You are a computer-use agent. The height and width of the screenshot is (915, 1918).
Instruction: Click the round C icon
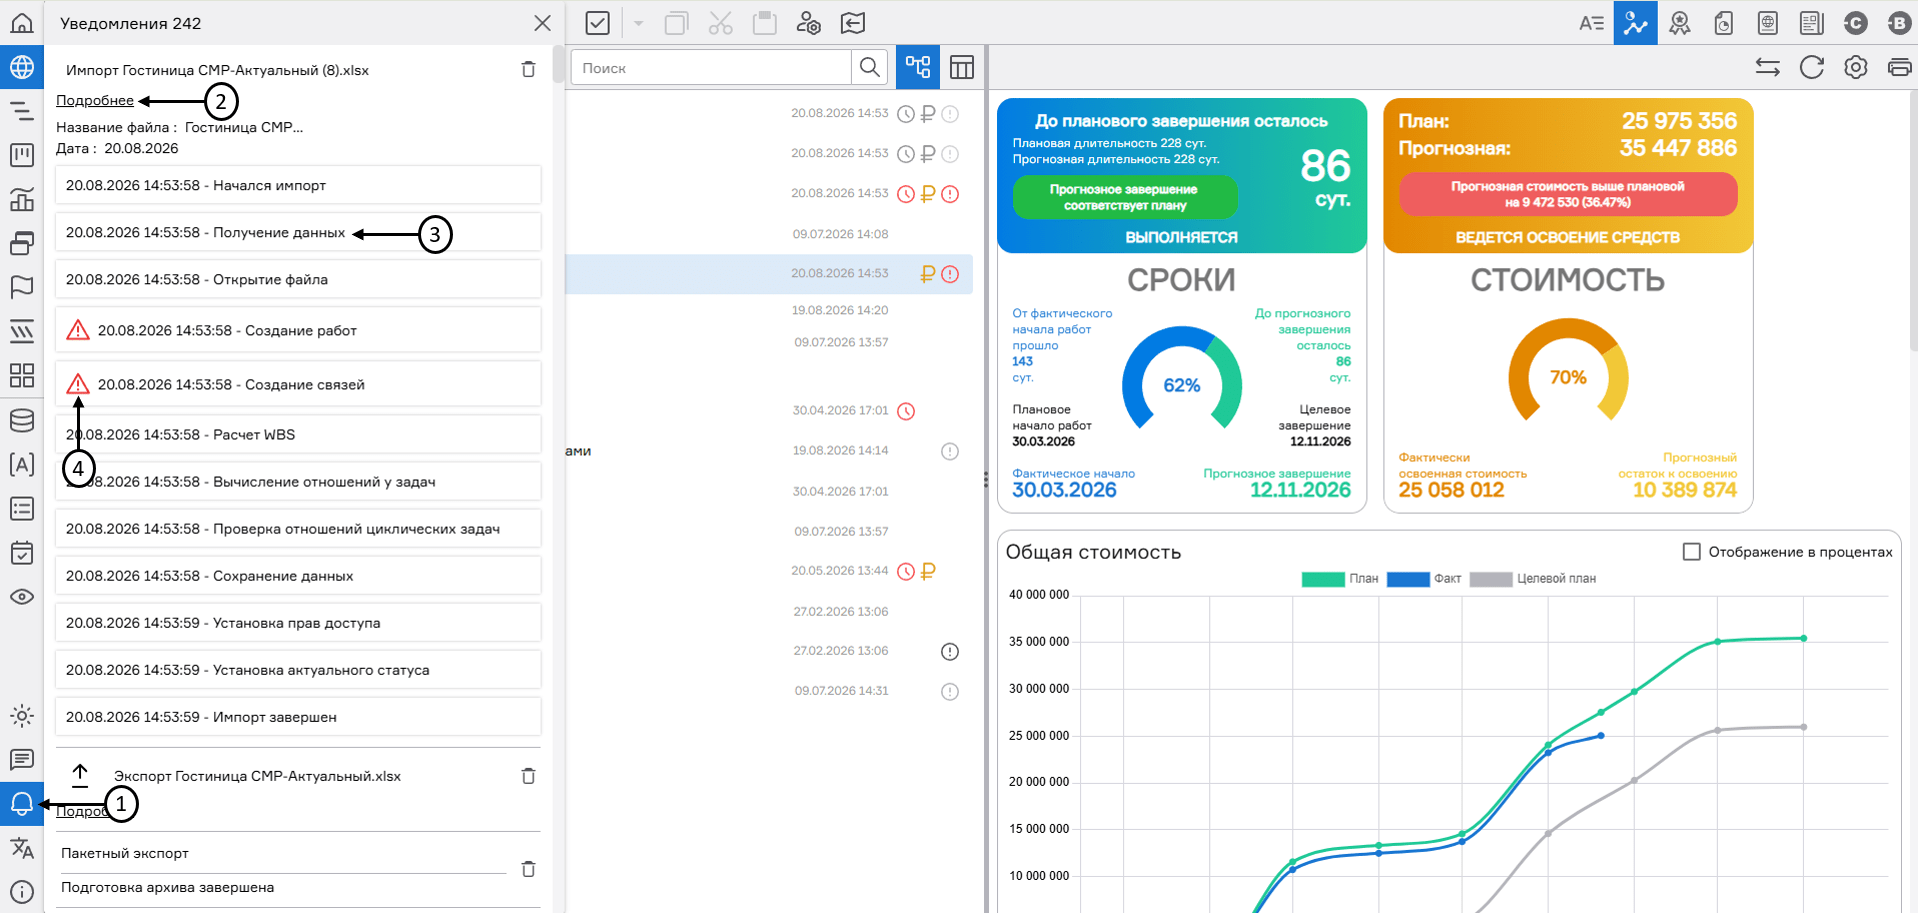1856,23
